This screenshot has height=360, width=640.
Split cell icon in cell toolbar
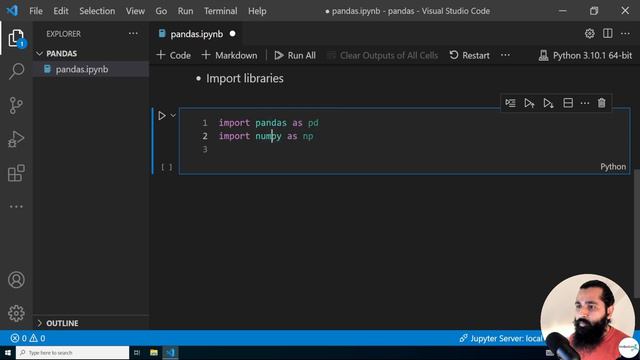[x=568, y=103]
